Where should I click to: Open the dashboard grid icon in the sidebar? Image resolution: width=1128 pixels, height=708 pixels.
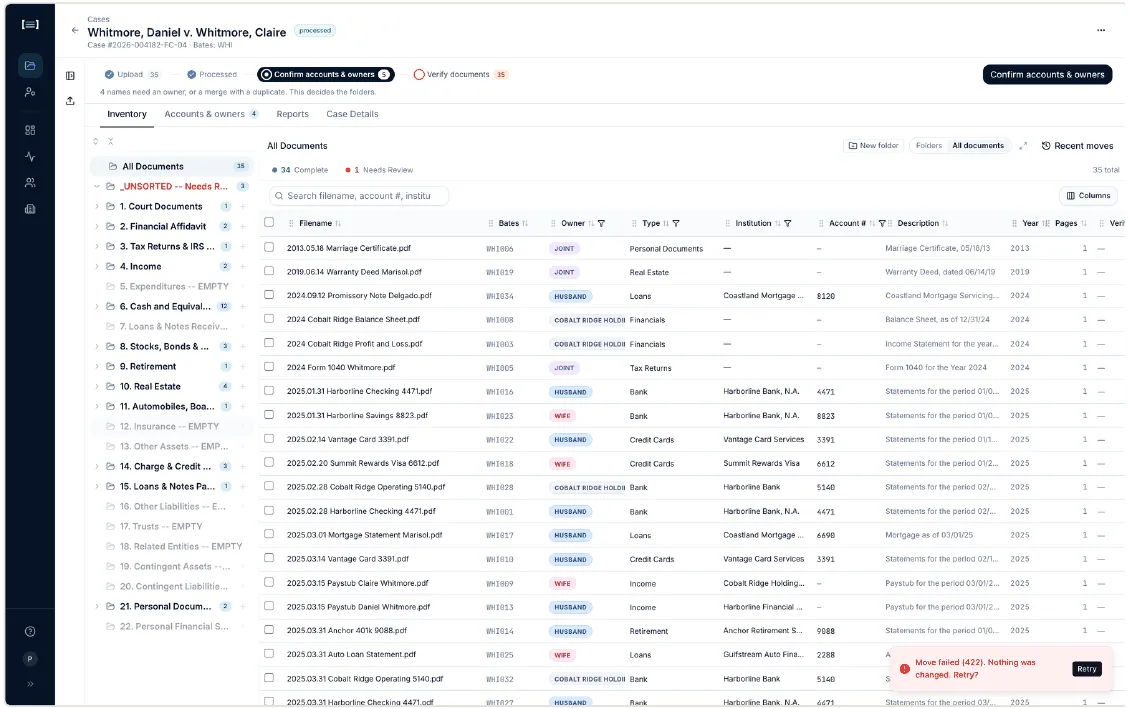(29, 130)
